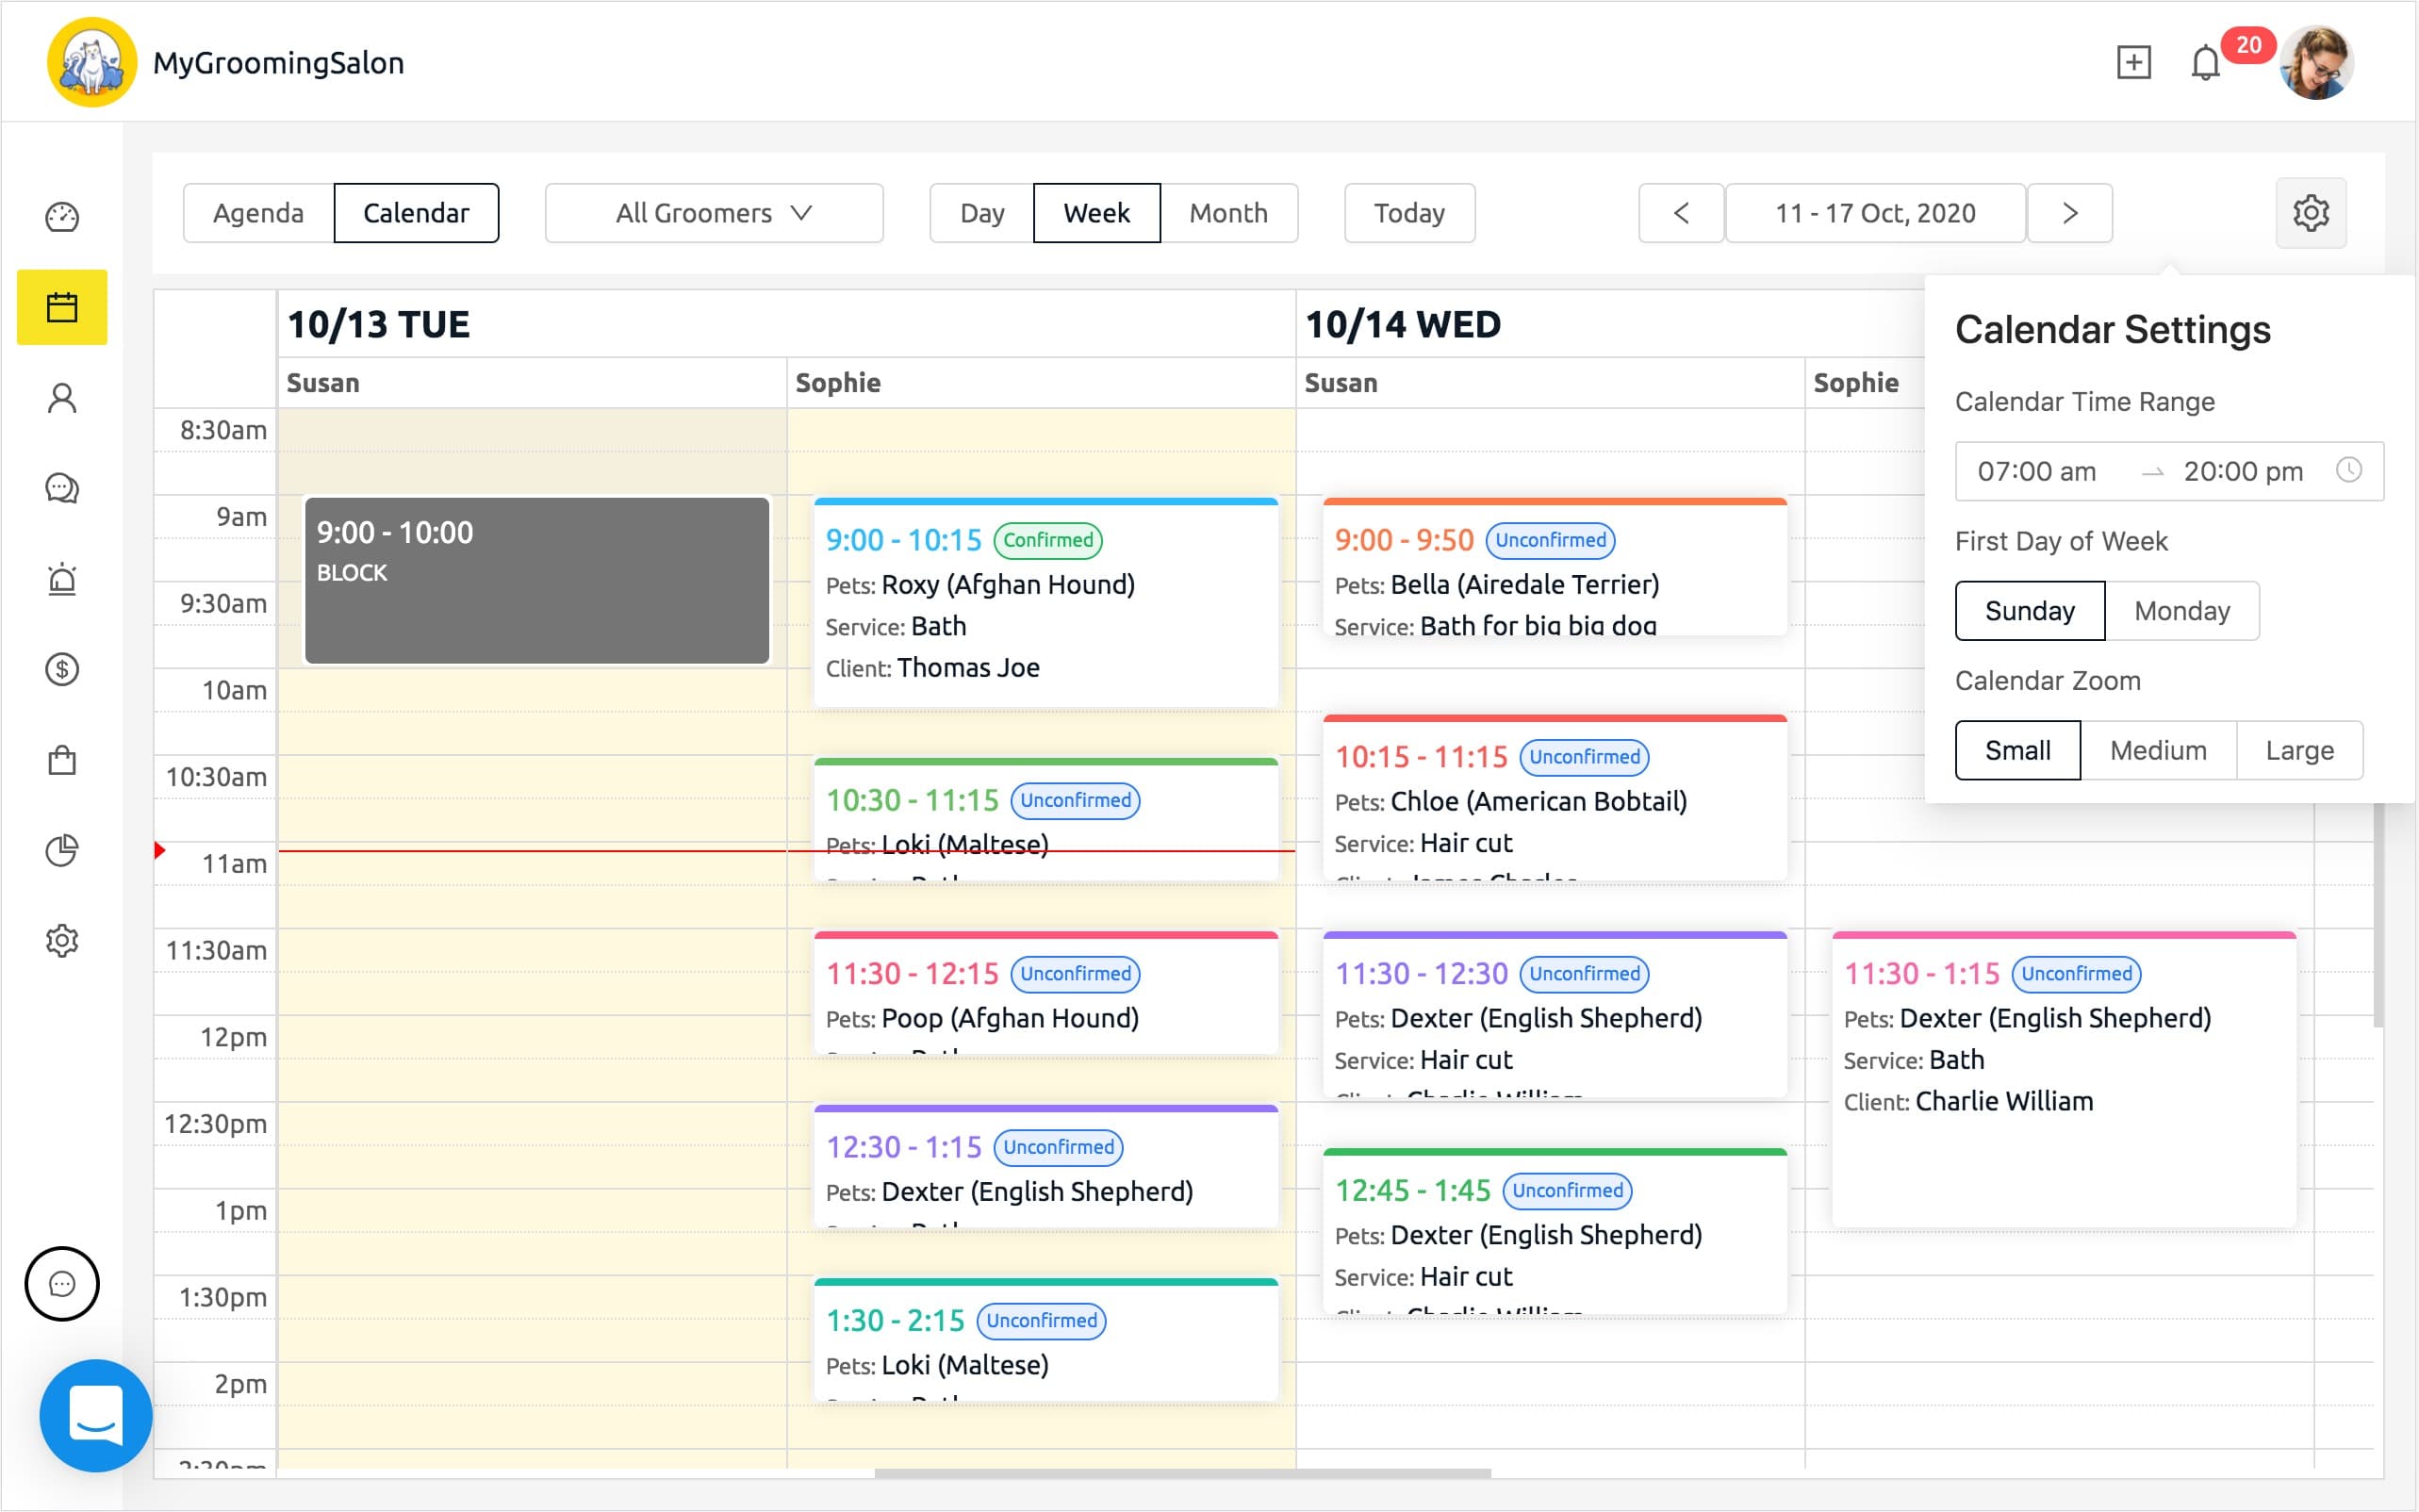
Task: Open the pie chart reports sidebar icon
Action: (62, 850)
